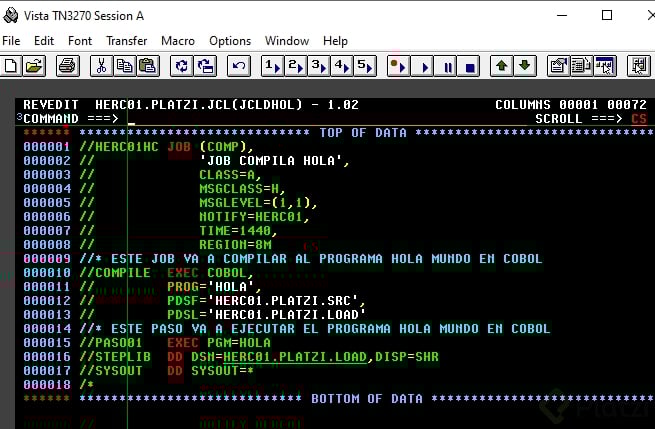This screenshot has height=429, width=655.
Task: Open a session file with folder icon
Action: 34,66
